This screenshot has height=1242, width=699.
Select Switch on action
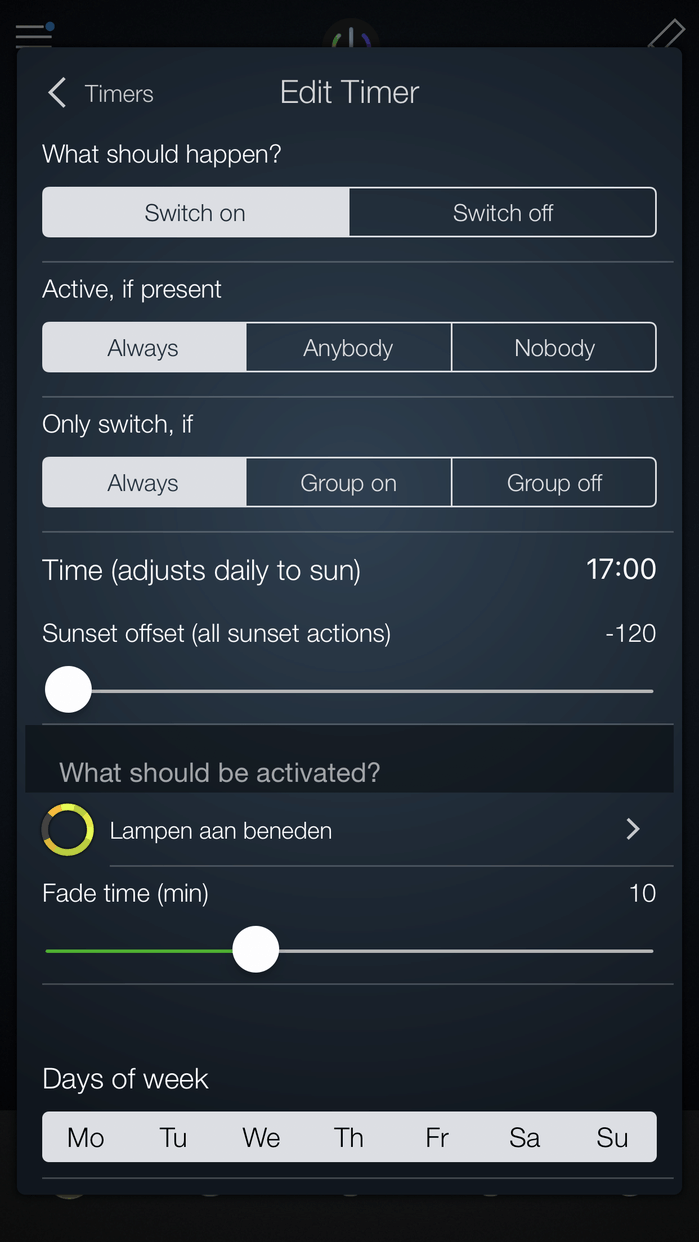(x=195, y=213)
